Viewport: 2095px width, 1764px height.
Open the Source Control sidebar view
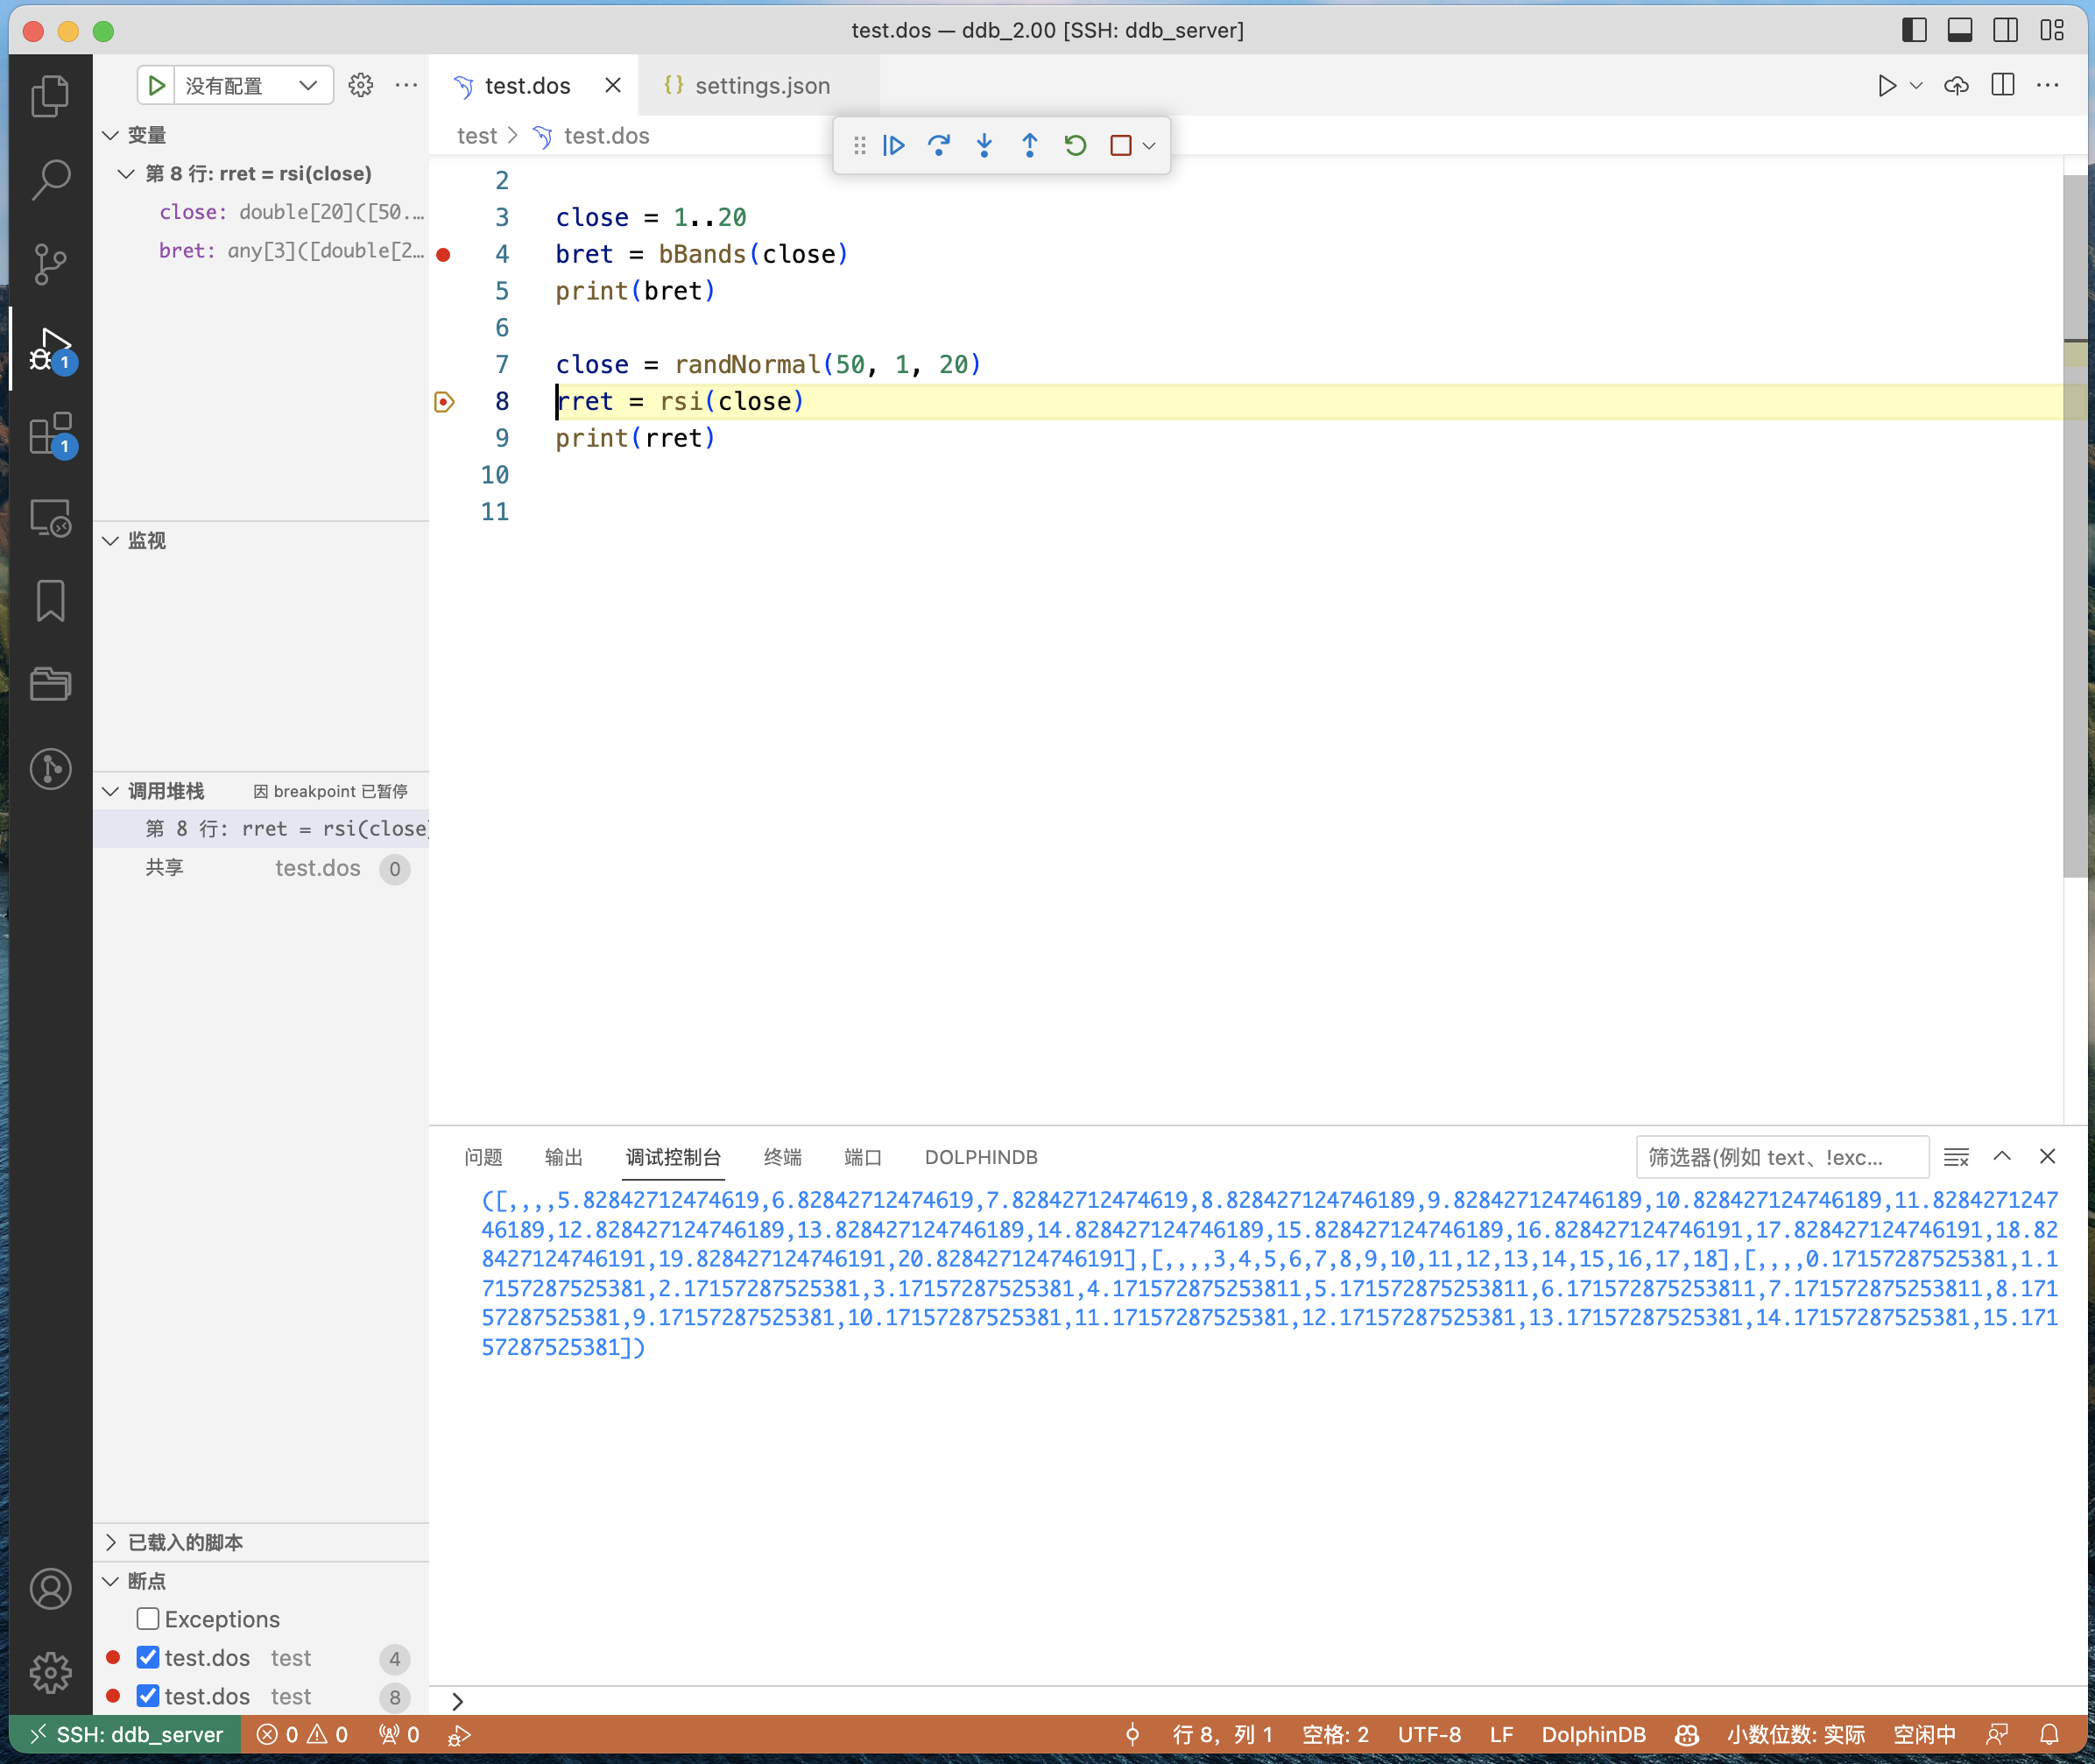(50, 263)
